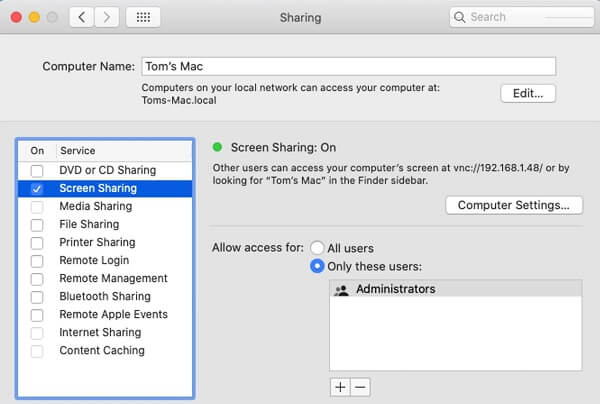Select the Administrators group entry
The width and height of the screenshot is (600, 404).
point(398,289)
